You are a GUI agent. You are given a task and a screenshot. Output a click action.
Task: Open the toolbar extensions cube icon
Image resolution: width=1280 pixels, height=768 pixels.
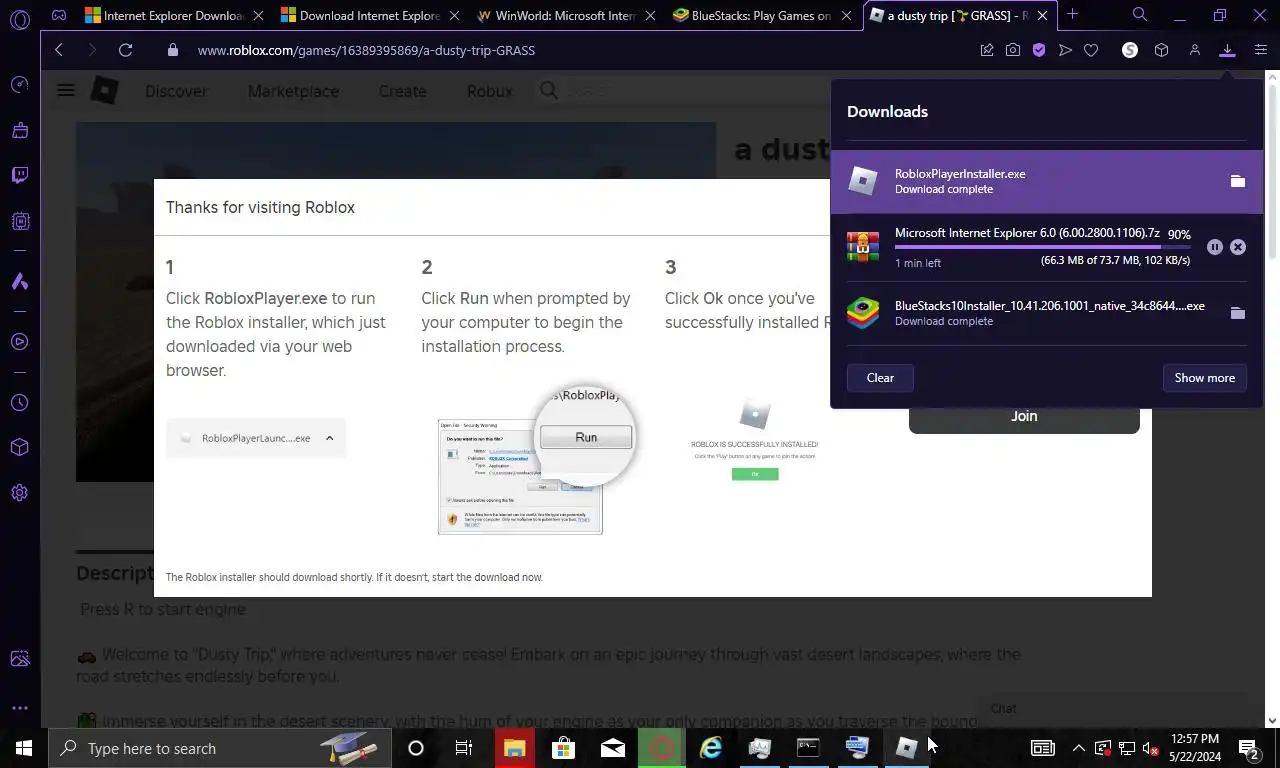(1161, 50)
